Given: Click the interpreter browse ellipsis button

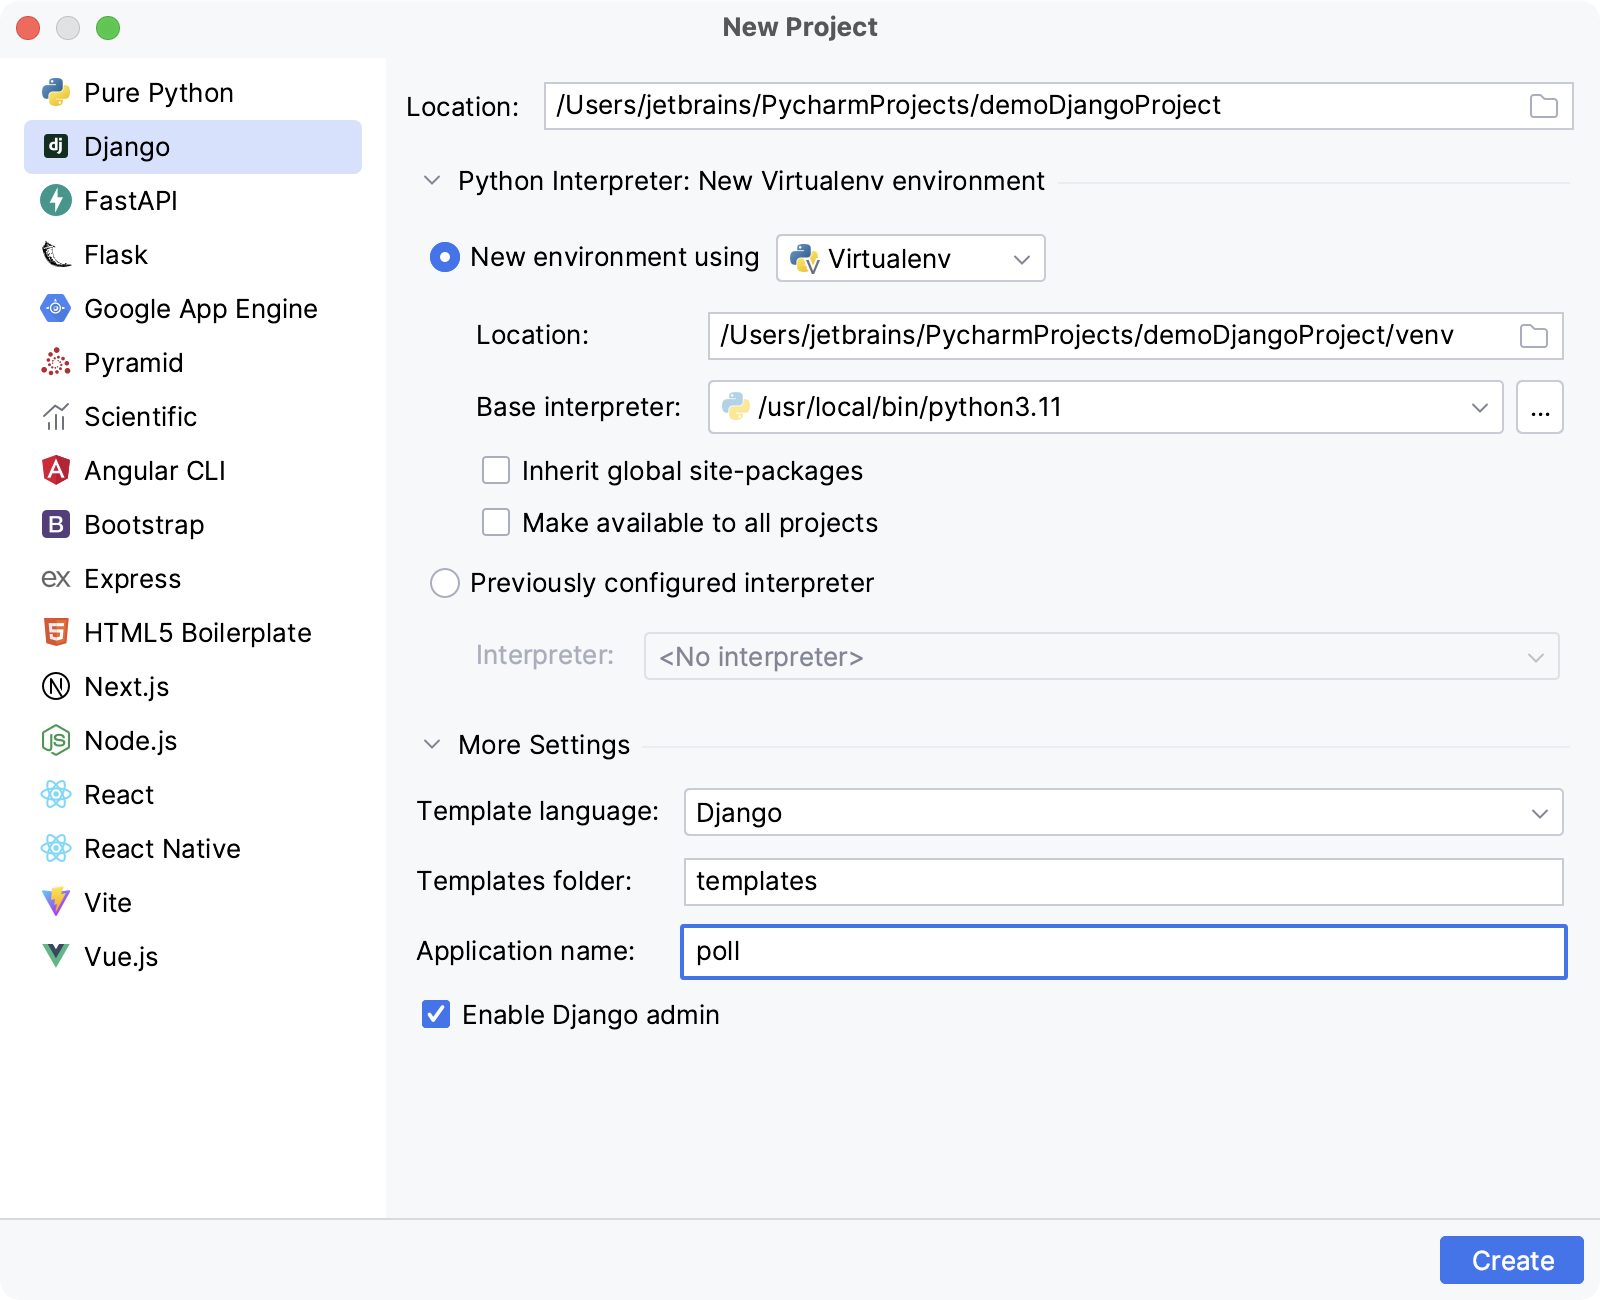Looking at the screenshot, I should tap(1540, 407).
